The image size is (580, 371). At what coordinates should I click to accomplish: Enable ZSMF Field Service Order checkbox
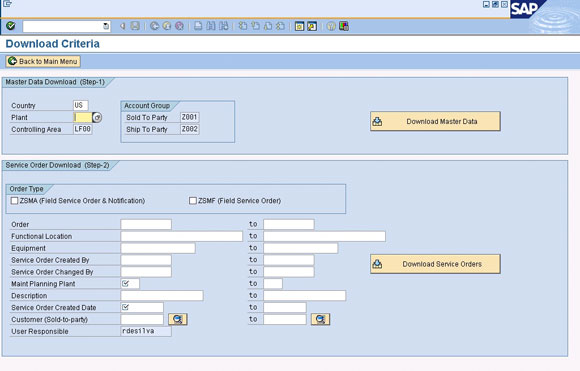(x=193, y=200)
